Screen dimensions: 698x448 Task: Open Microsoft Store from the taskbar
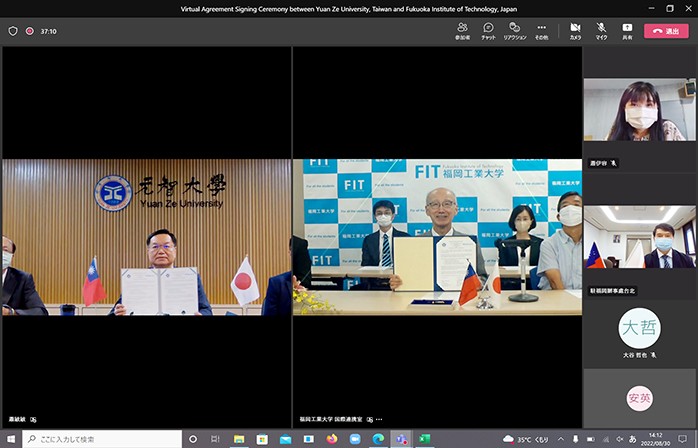point(262,439)
